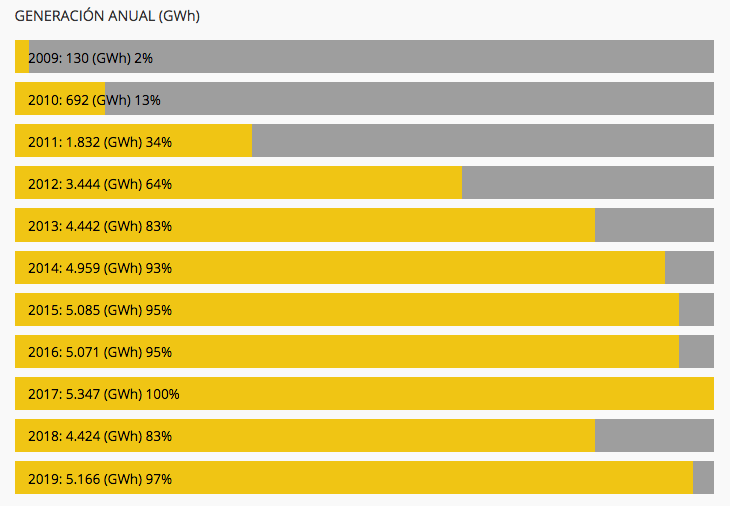Screen dimensions: 730x506
Task: Click the 2018: 4.424 (GWh) 83% label
Action: [100, 436]
